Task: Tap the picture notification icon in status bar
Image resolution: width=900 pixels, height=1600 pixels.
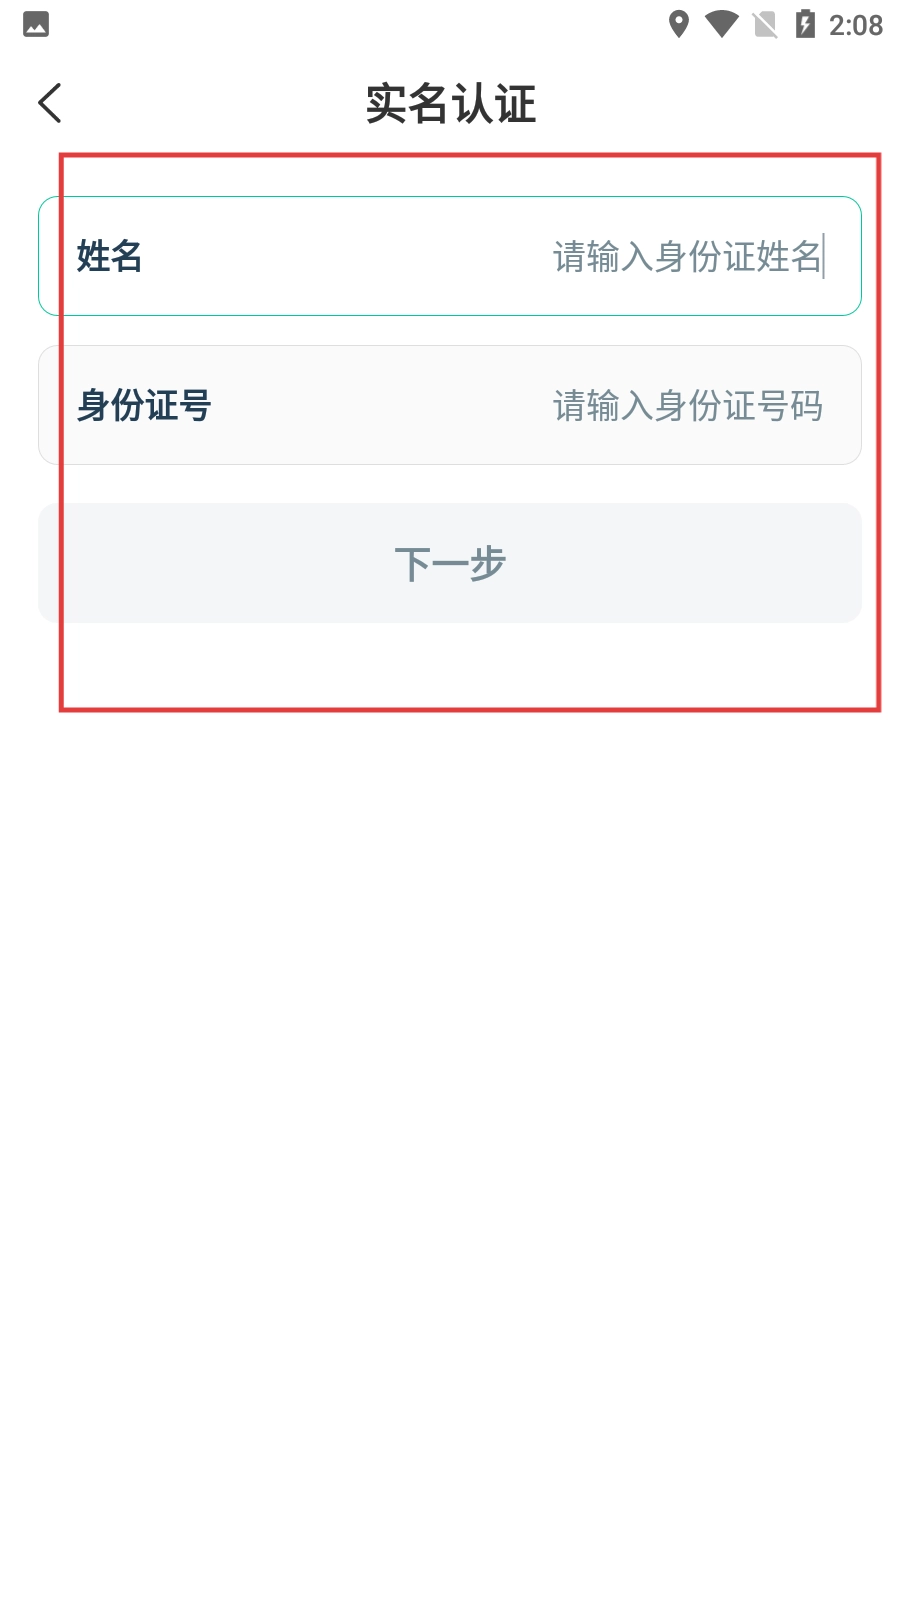Action: (36, 24)
